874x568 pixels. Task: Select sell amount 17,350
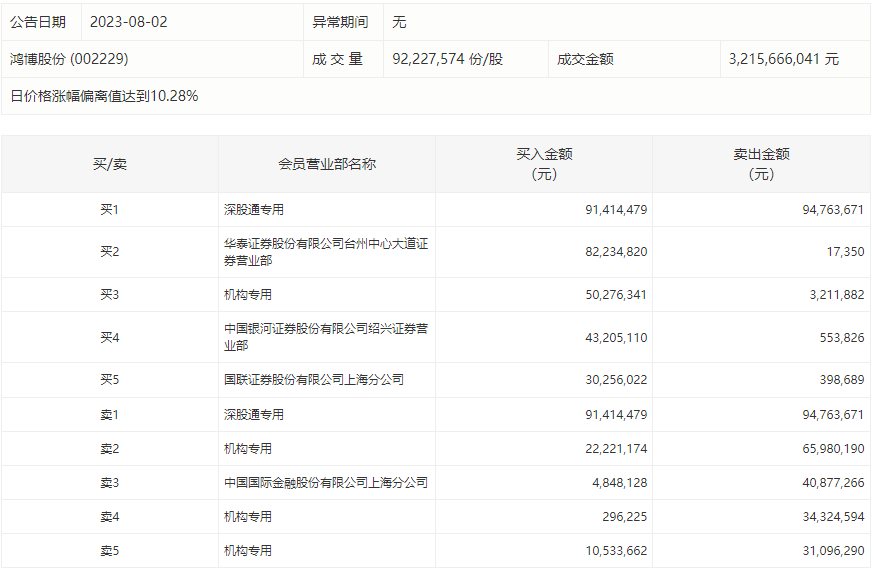click(x=845, y=252)
